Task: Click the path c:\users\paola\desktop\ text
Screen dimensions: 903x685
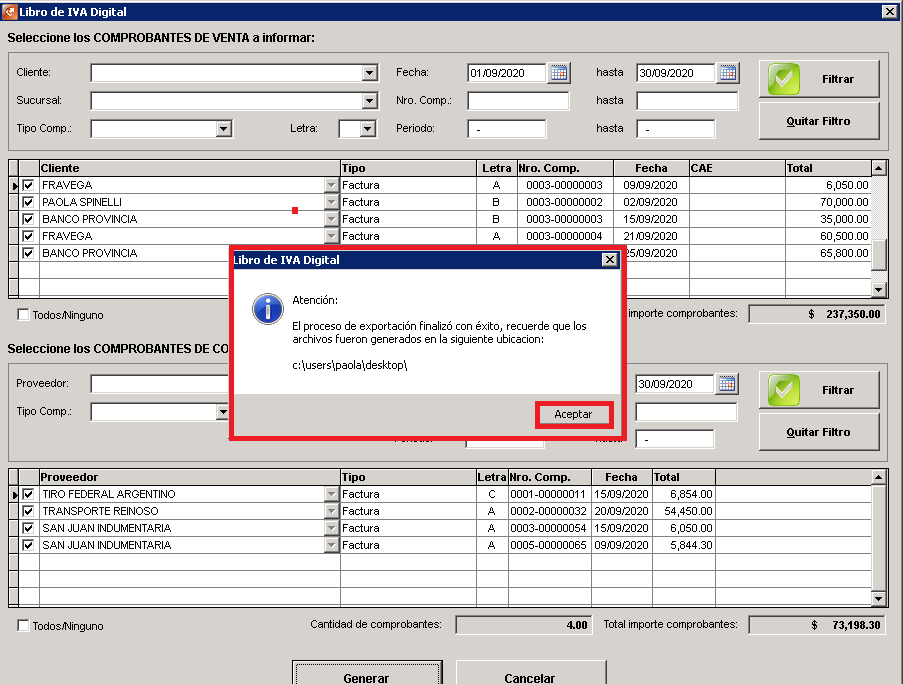Action: tap(350, 365)
